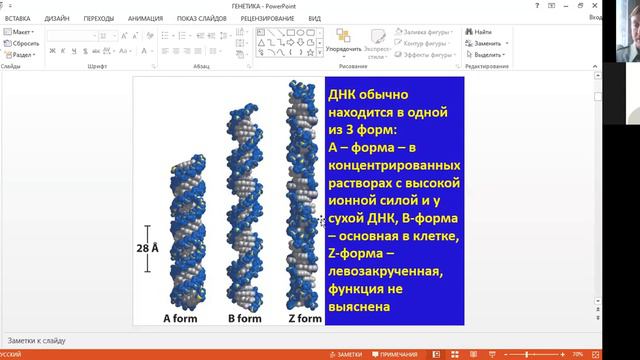
Task: Open PowerPoint Help question mark
Action: point(537,6)
